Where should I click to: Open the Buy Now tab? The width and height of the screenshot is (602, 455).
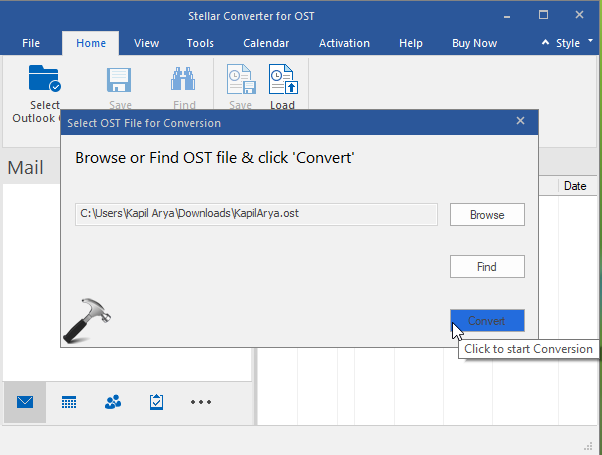point(475,43)
